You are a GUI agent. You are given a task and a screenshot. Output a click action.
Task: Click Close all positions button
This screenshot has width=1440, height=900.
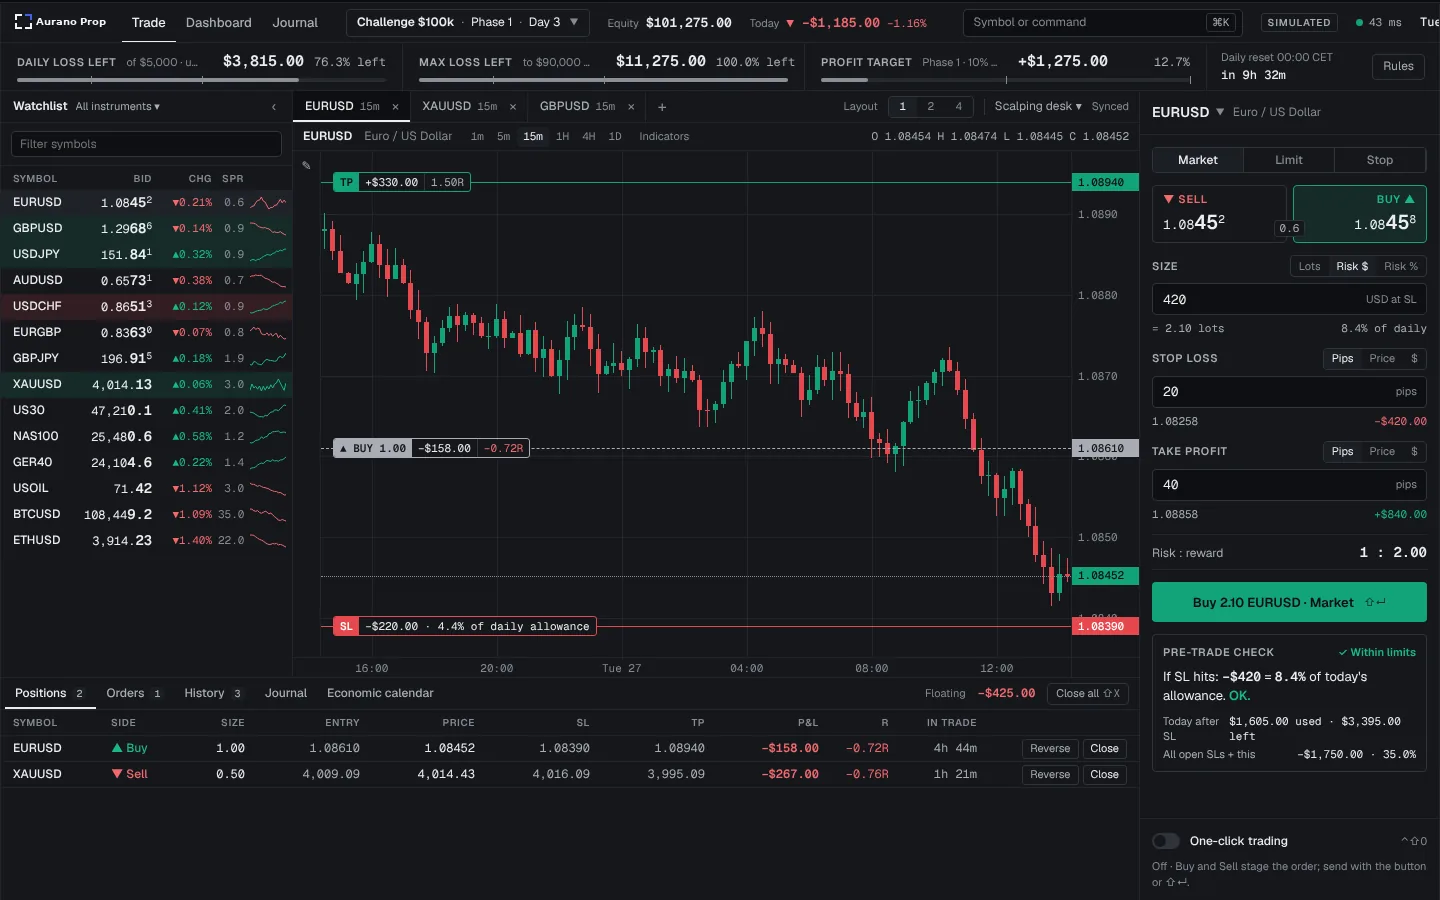(1088, 693)
